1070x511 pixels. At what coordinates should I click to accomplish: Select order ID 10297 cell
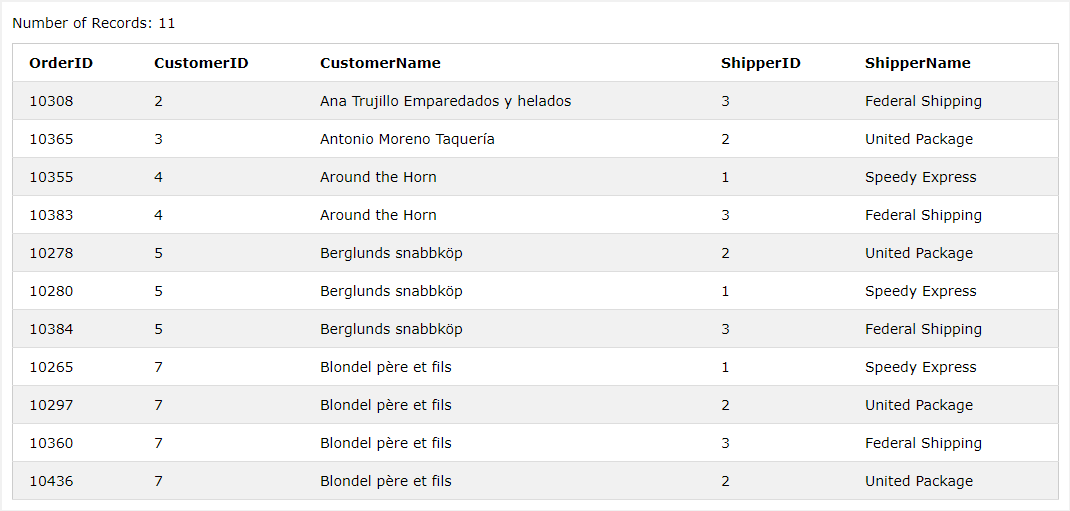pos(51,405)
